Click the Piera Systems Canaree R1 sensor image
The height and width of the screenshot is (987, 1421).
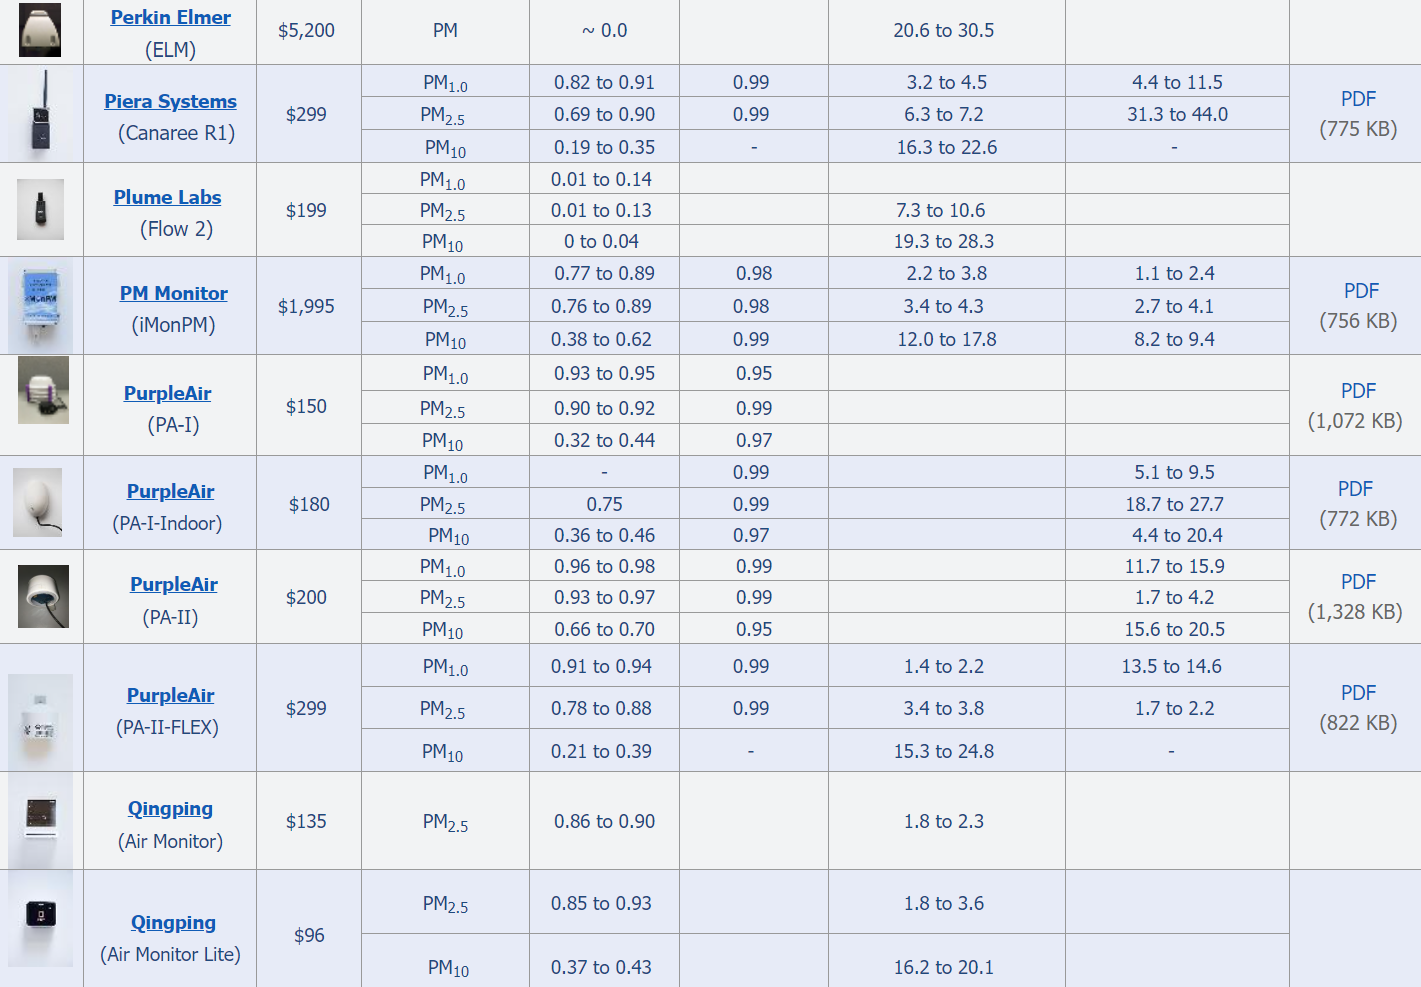(40, 112)
